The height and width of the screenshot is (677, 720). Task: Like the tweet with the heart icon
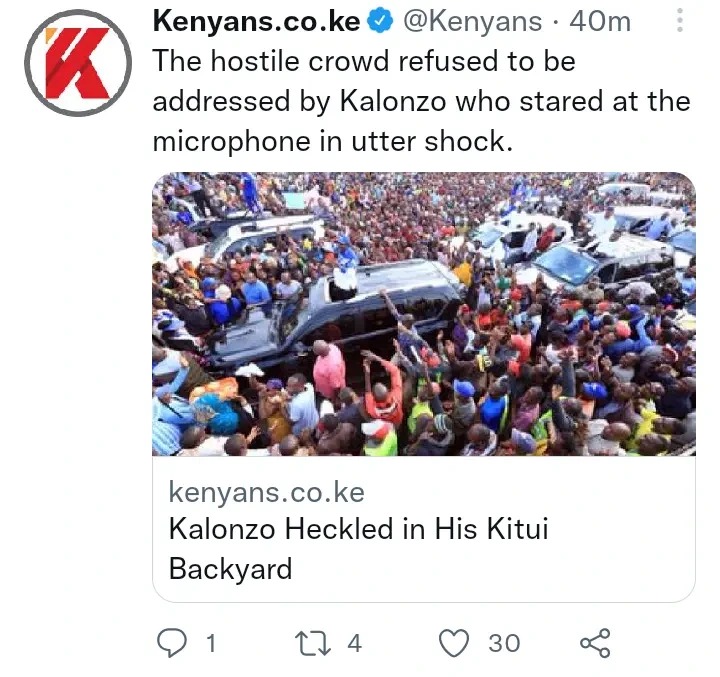click(x=454, y=643)
